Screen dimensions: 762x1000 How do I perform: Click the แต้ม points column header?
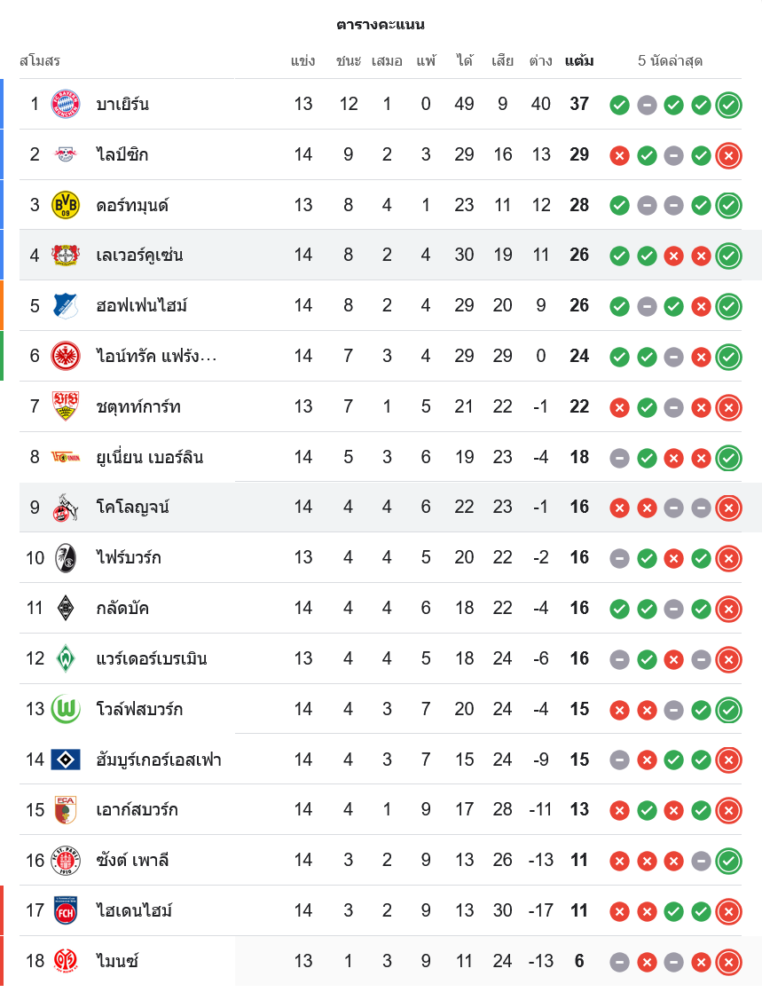579,61
